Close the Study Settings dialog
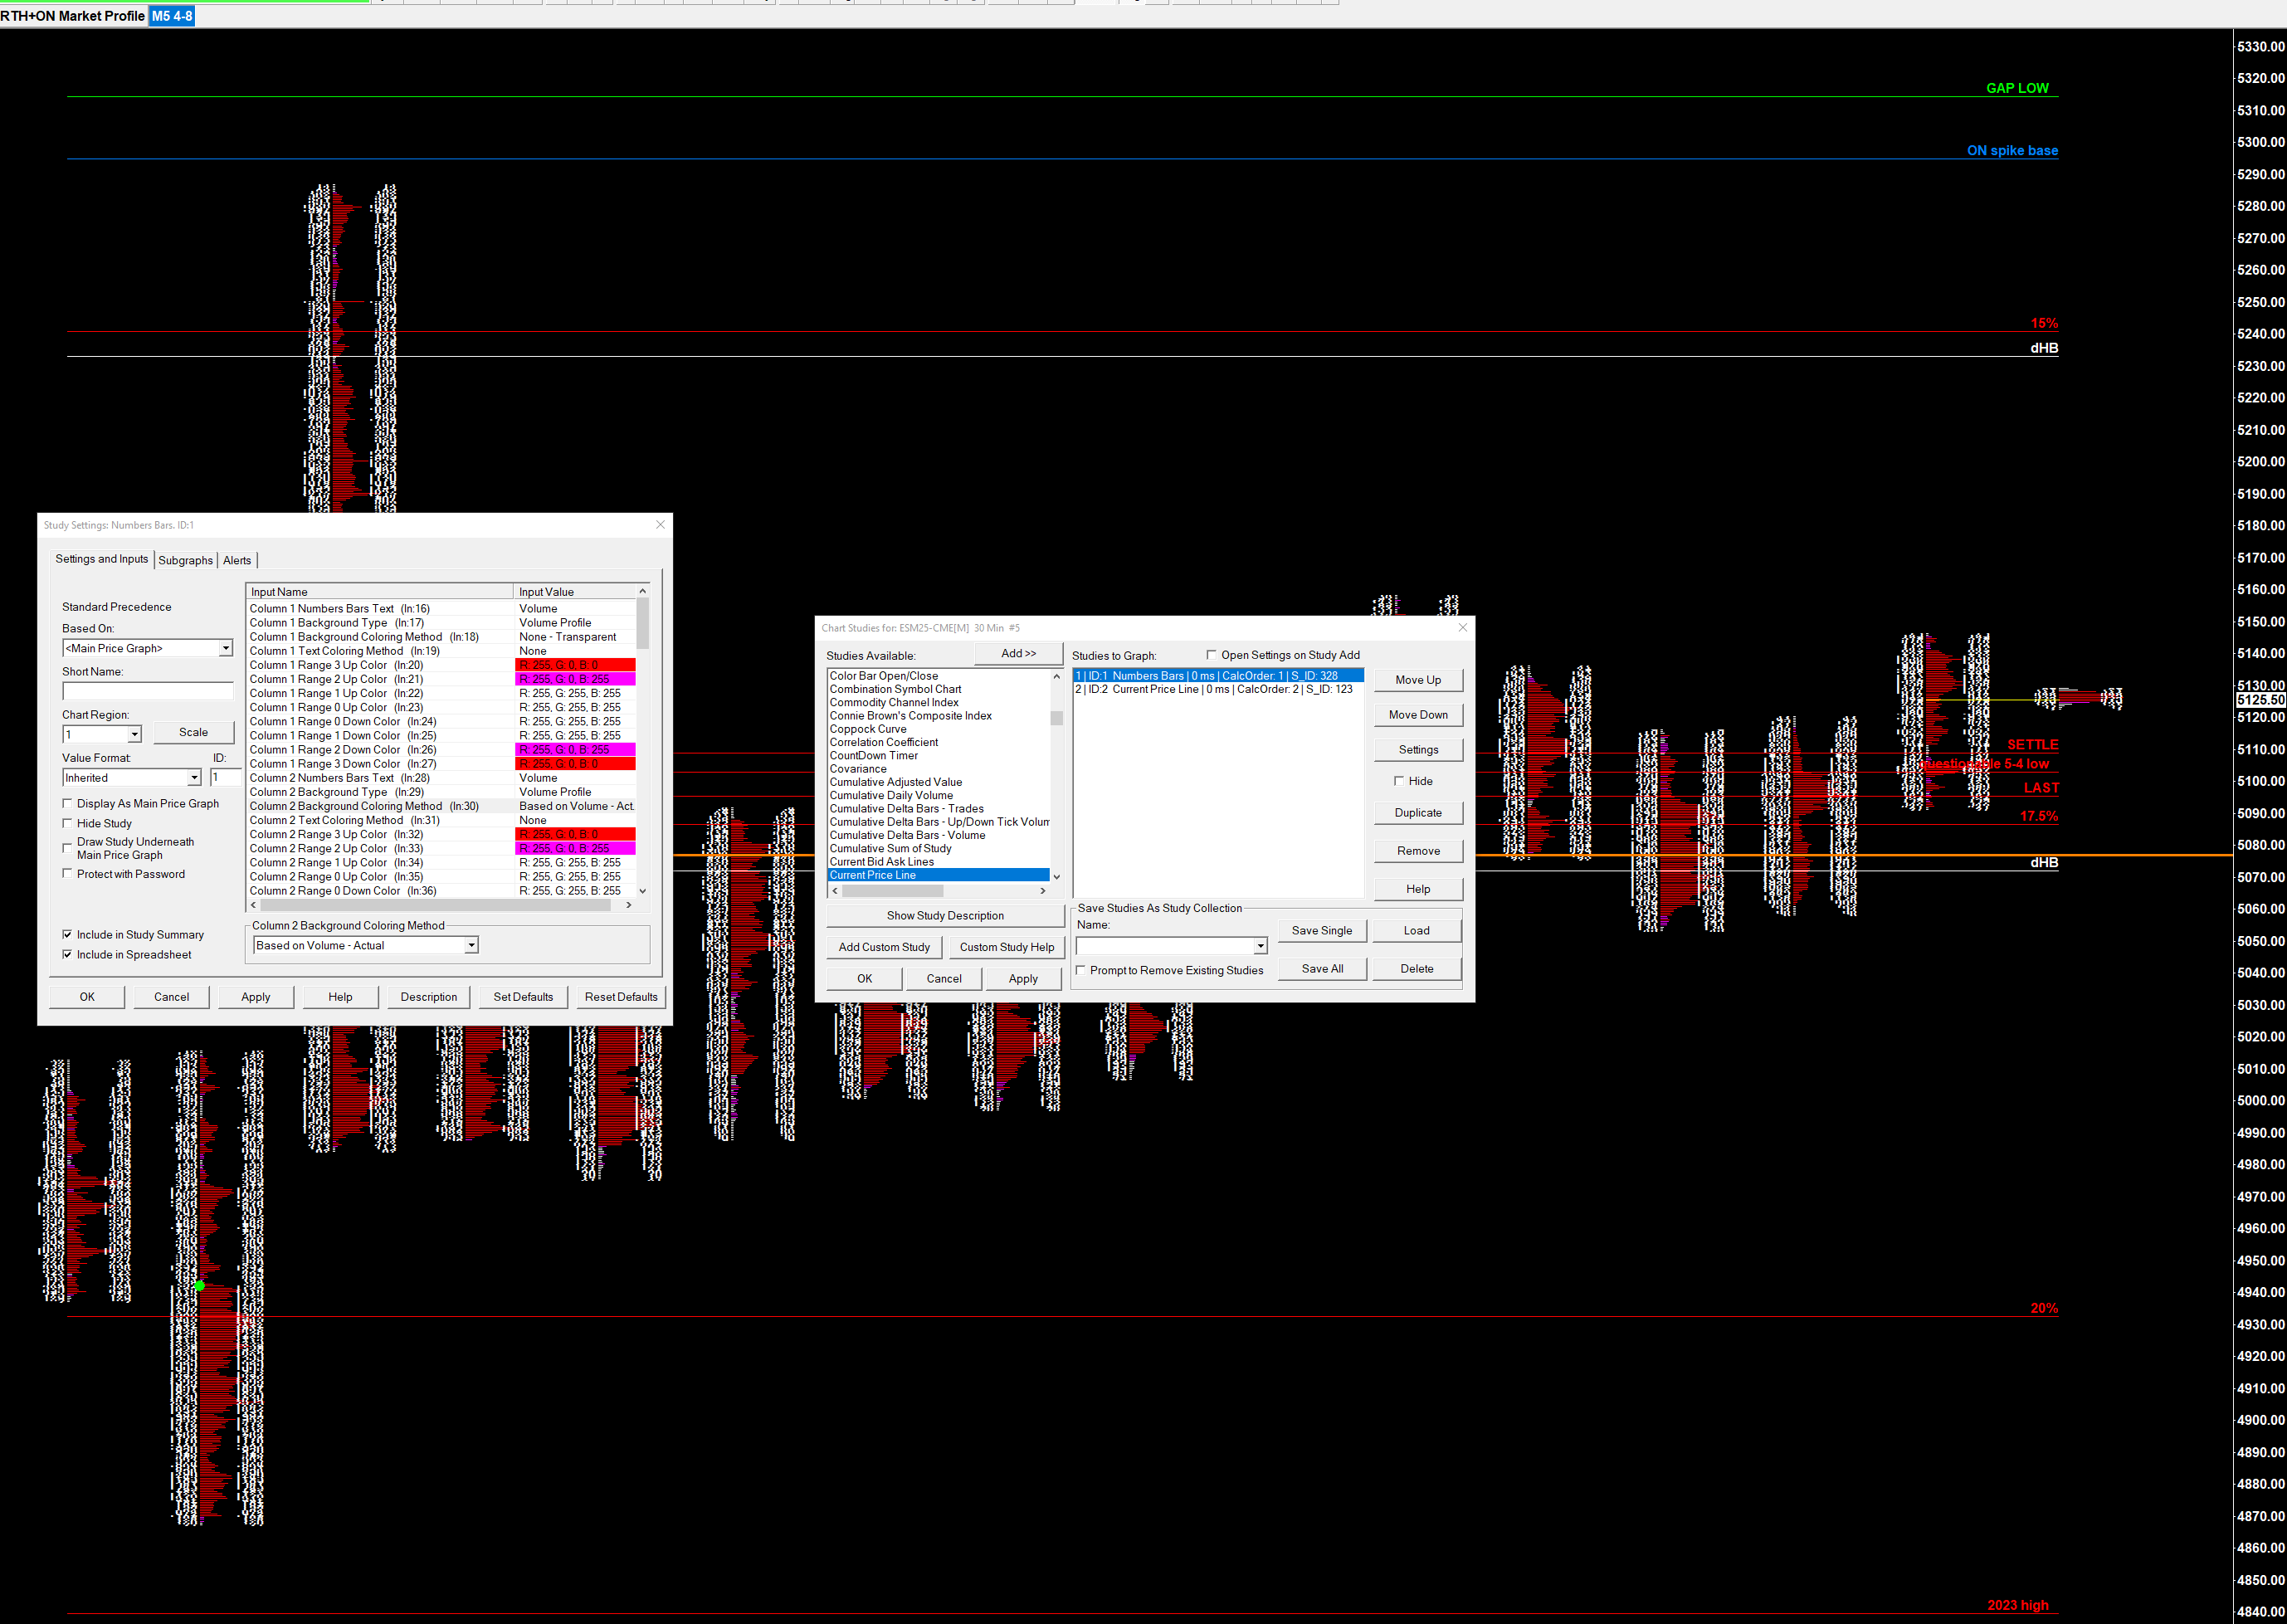 coord(660,525)
